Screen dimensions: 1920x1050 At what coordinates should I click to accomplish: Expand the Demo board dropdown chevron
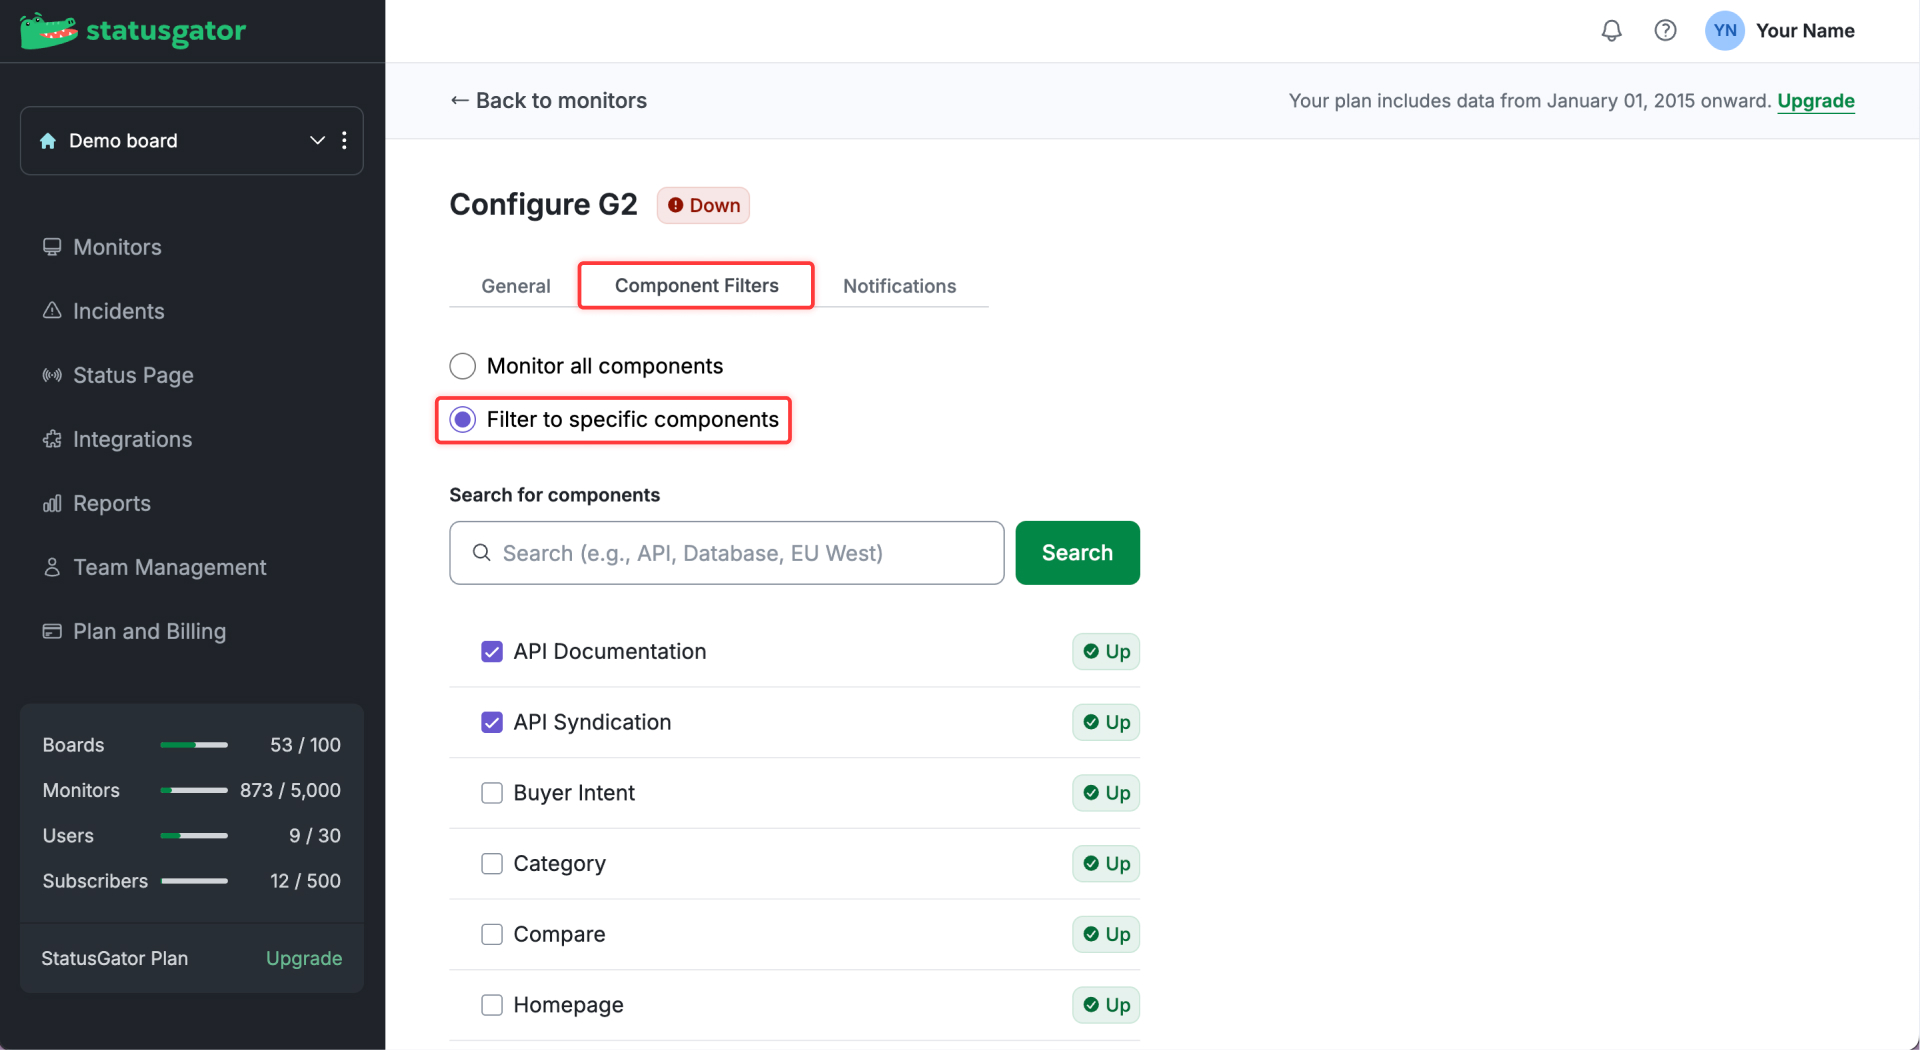point(317,141)
